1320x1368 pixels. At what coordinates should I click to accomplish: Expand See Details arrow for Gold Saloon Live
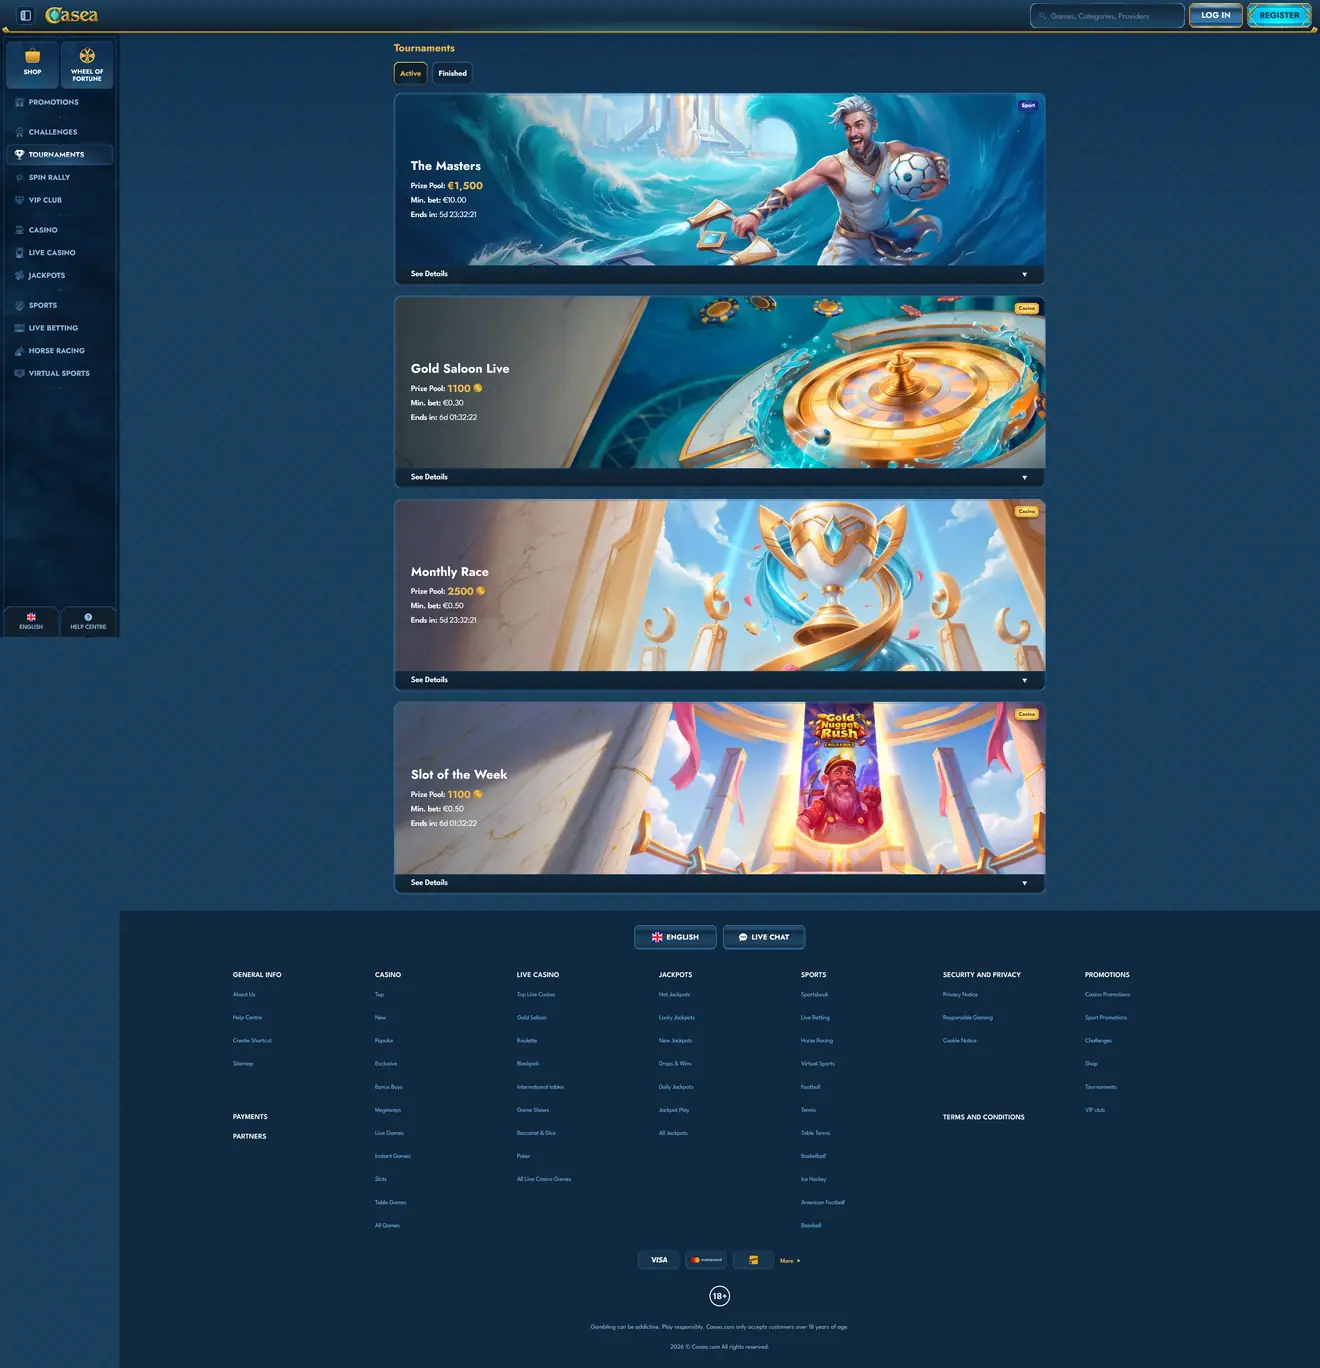point(1024,477)
